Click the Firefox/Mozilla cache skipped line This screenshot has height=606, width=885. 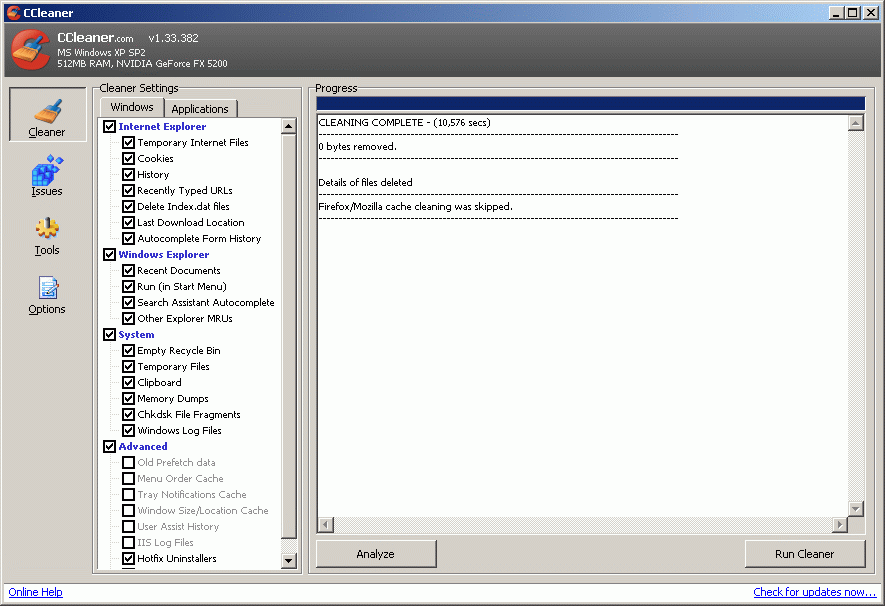click(416, 207)
